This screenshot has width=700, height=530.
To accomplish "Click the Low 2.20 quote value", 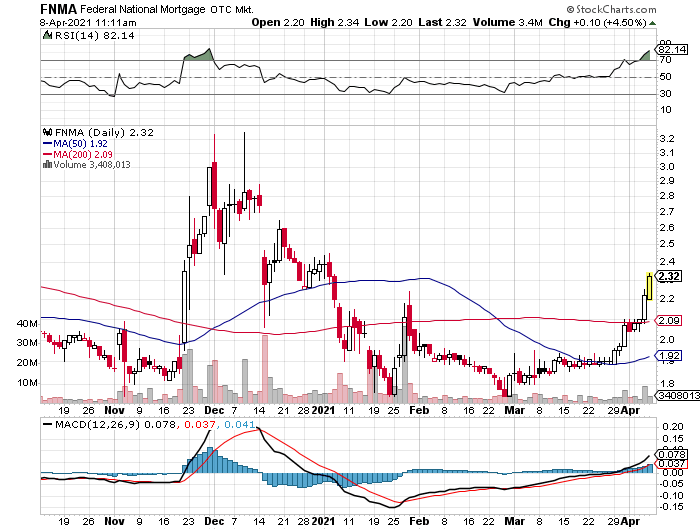I will pyautogui.click(x=388, y=22).
